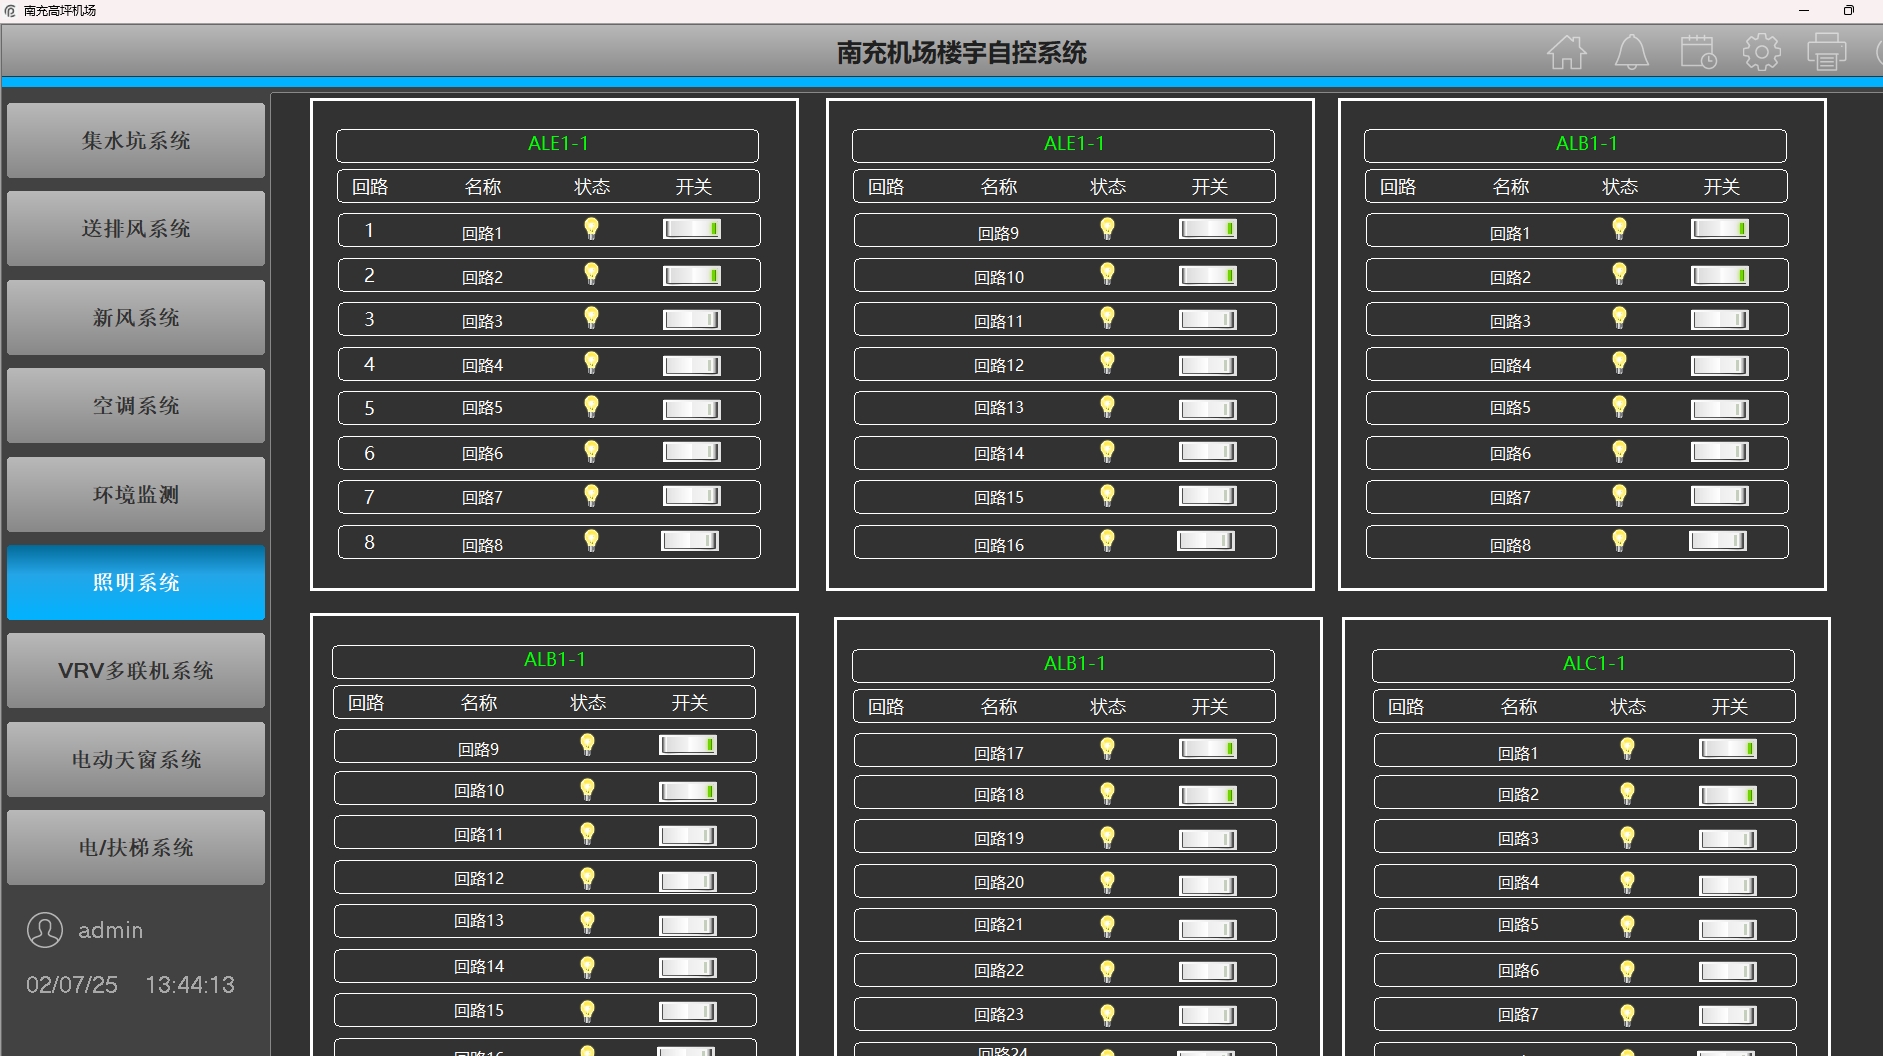This screenshot has width=1883, height=1056.
Task: Turn off the 回路18 switch
Action: click(1207, 795)
